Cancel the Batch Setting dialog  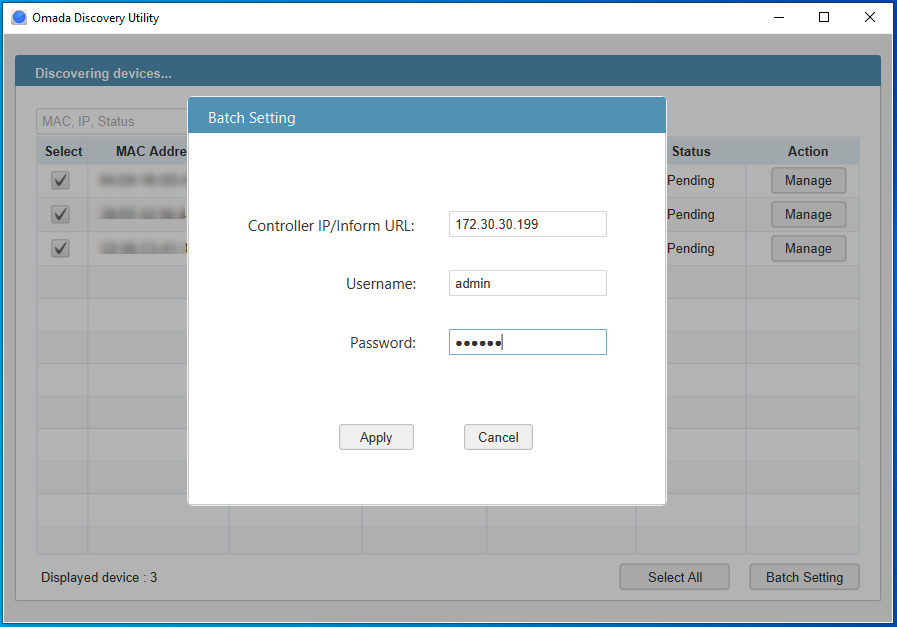(x=498, y=437)
